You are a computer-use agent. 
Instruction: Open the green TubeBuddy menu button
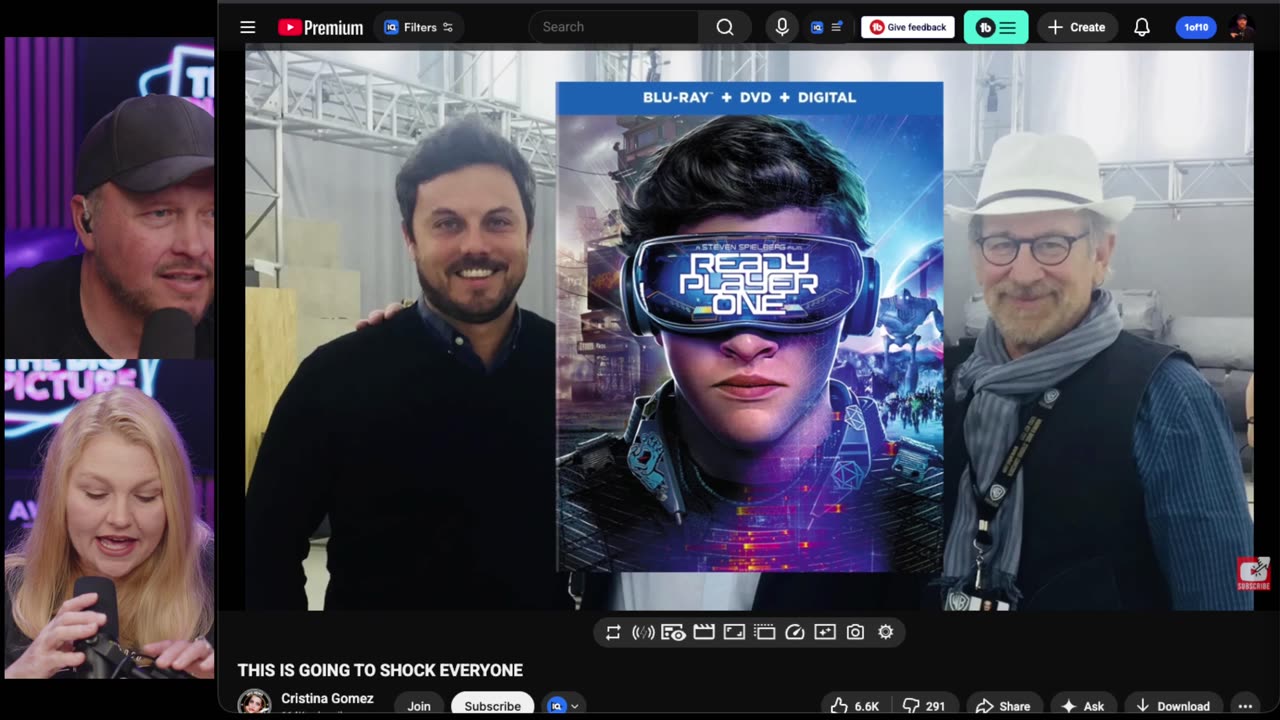tap(996, 27)
